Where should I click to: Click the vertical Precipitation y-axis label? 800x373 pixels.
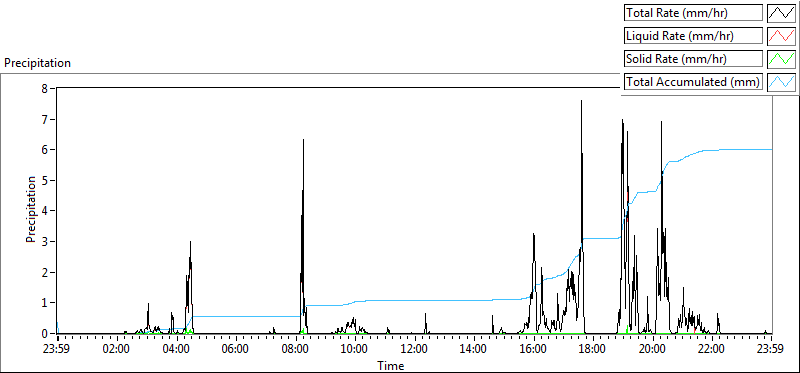click(32, 209)
